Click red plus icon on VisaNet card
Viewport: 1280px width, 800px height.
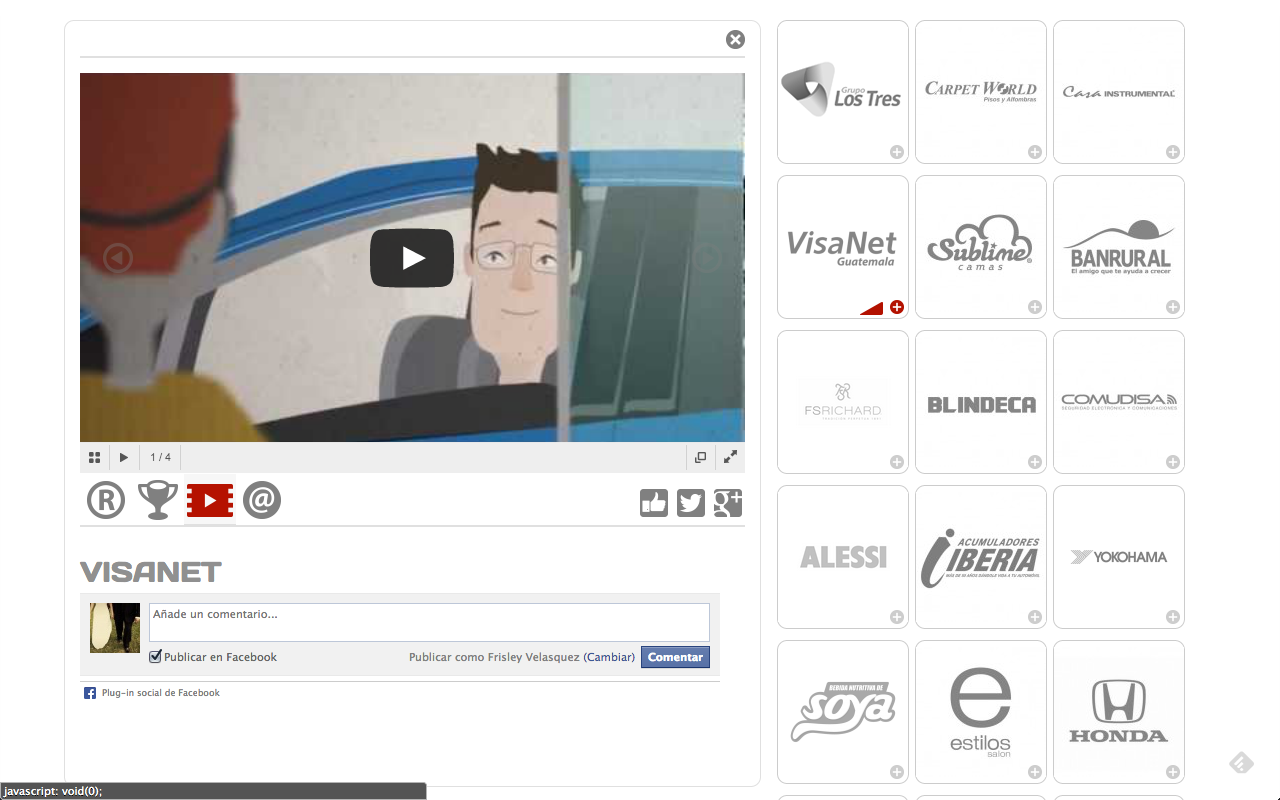tap(897, 307)
